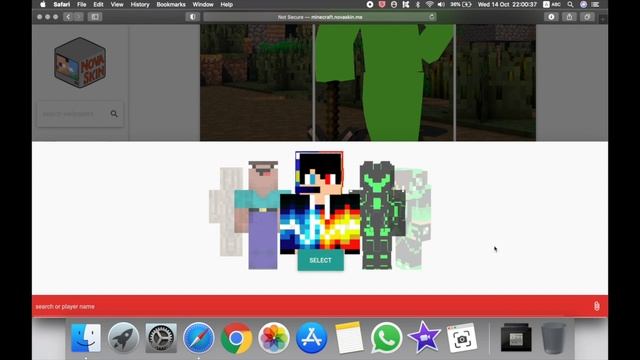The height and width of the screenshot is (360, 640).
Task: Click the paperclip attach icon
Action: point(596,306)
